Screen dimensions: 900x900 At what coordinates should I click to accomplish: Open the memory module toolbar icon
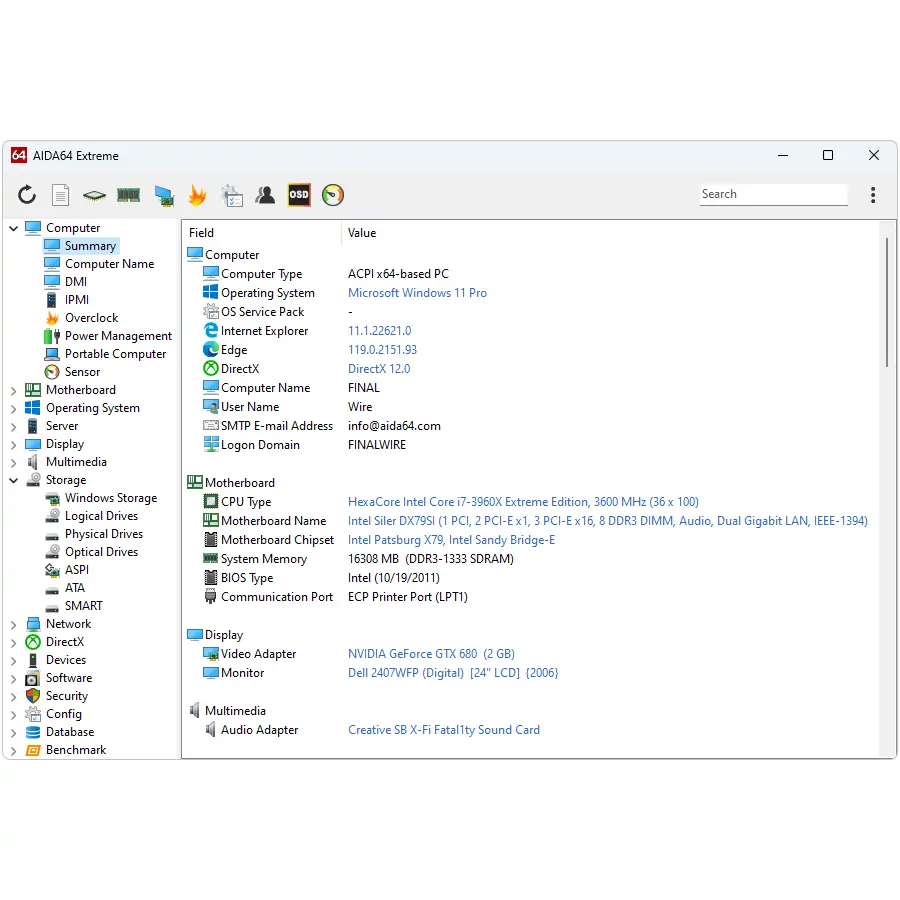point(129,195)
